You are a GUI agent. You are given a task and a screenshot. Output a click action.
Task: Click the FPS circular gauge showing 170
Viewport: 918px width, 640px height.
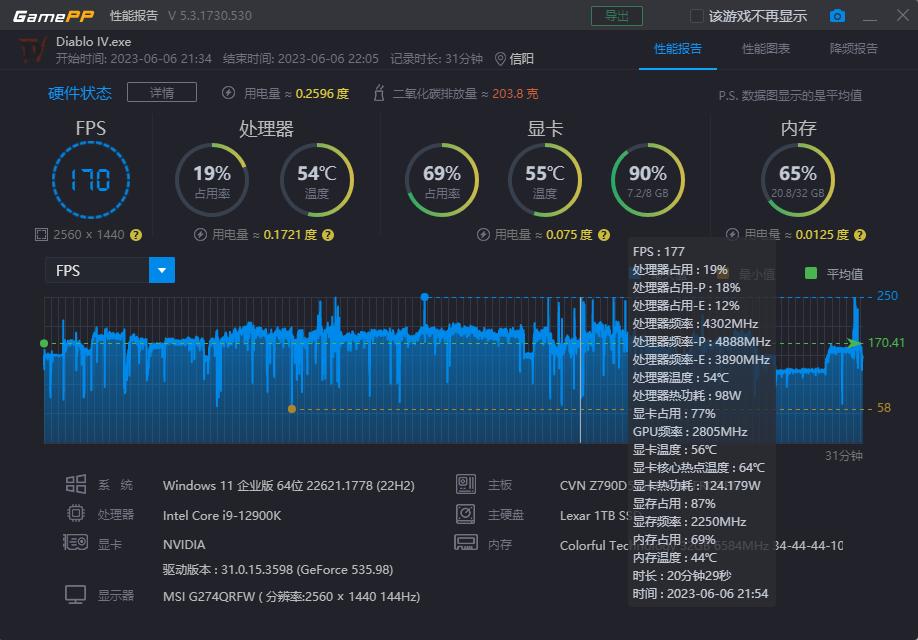pyautogui.click(x=91, y=178)
